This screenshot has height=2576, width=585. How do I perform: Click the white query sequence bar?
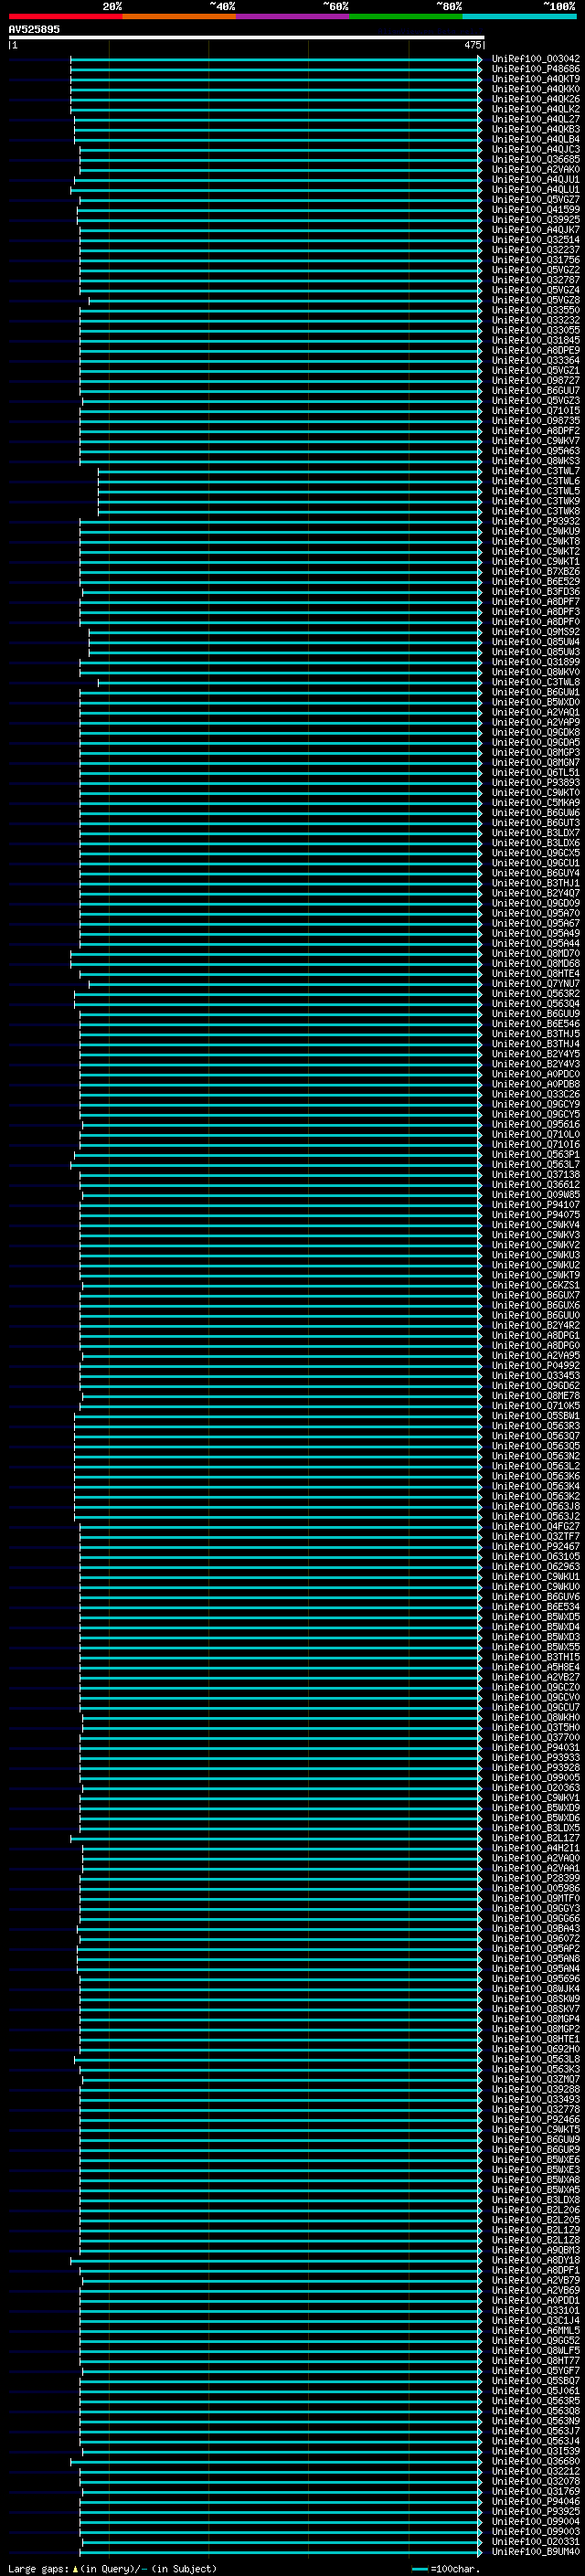click(246, 38)
